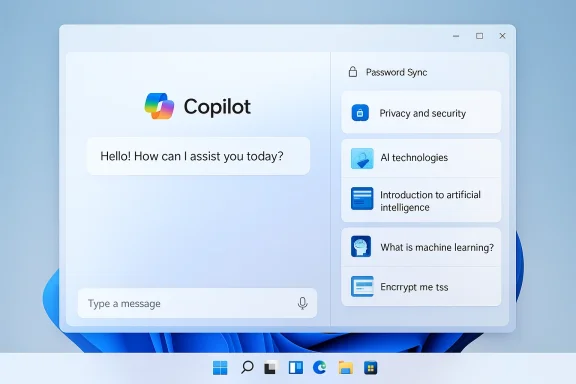Open Introduction to artificial intelligence
576x384 pixels.
(421, 200)
